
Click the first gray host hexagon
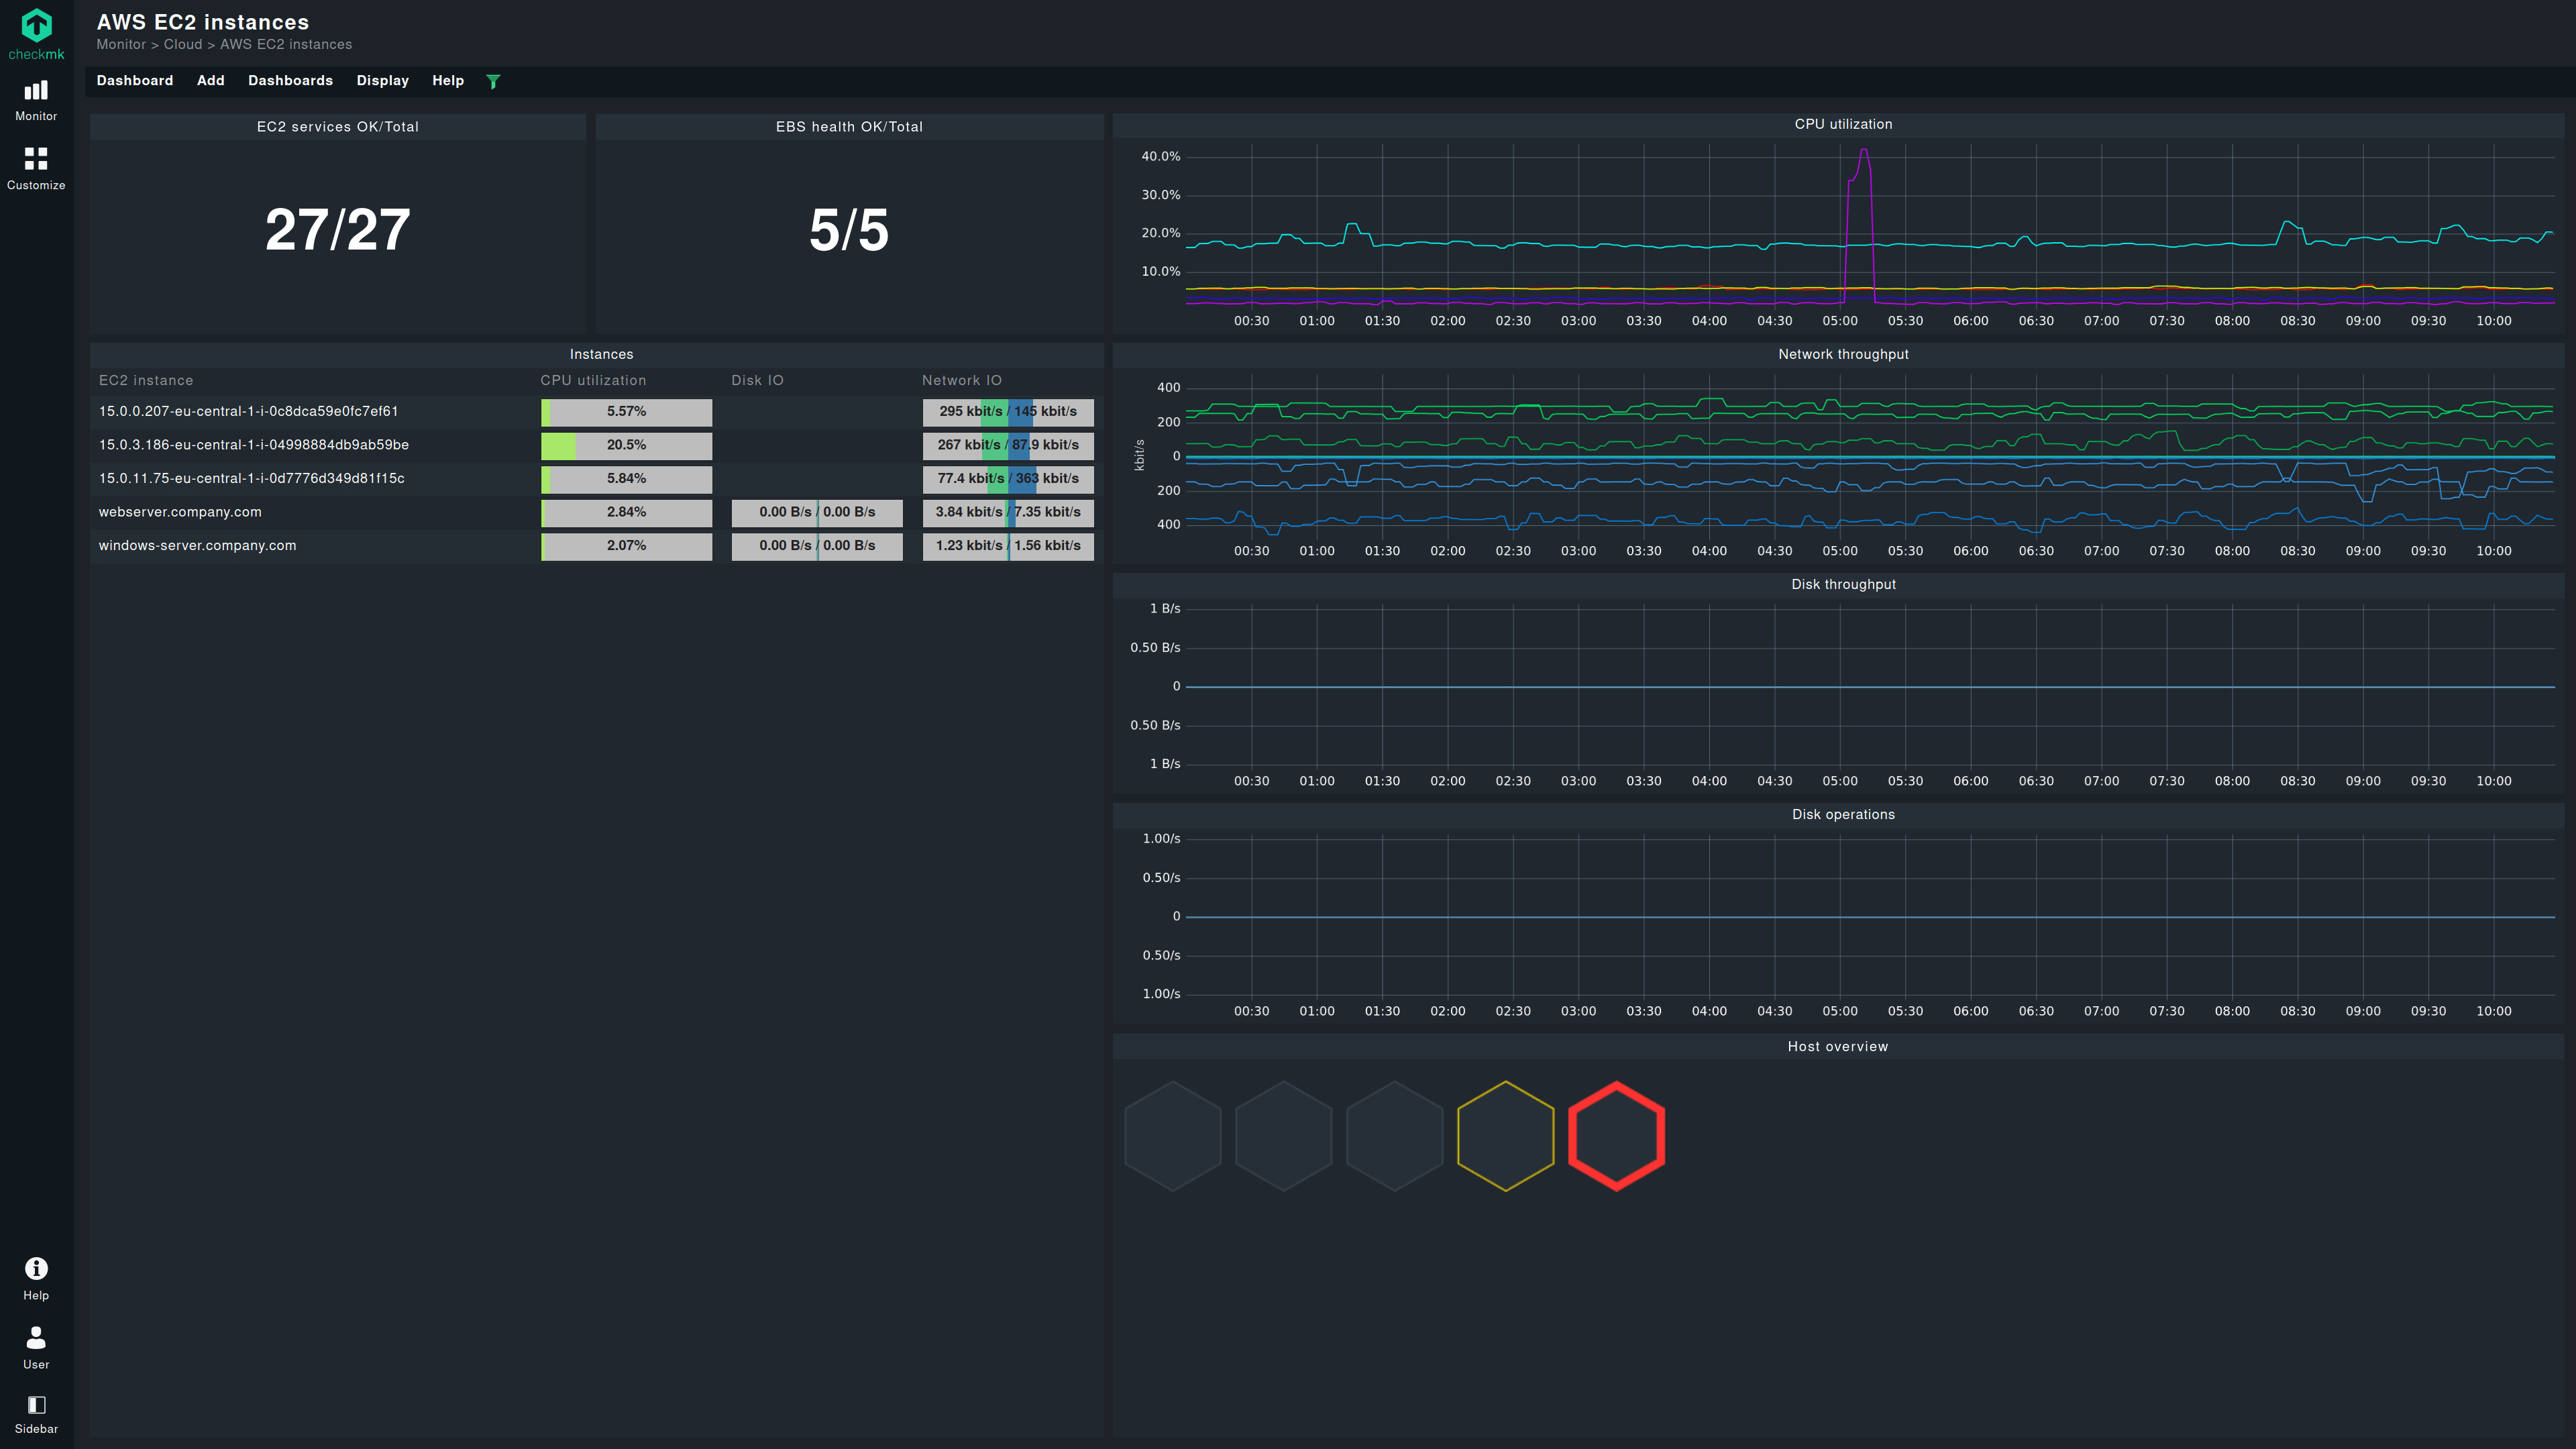point(1173,1136)
